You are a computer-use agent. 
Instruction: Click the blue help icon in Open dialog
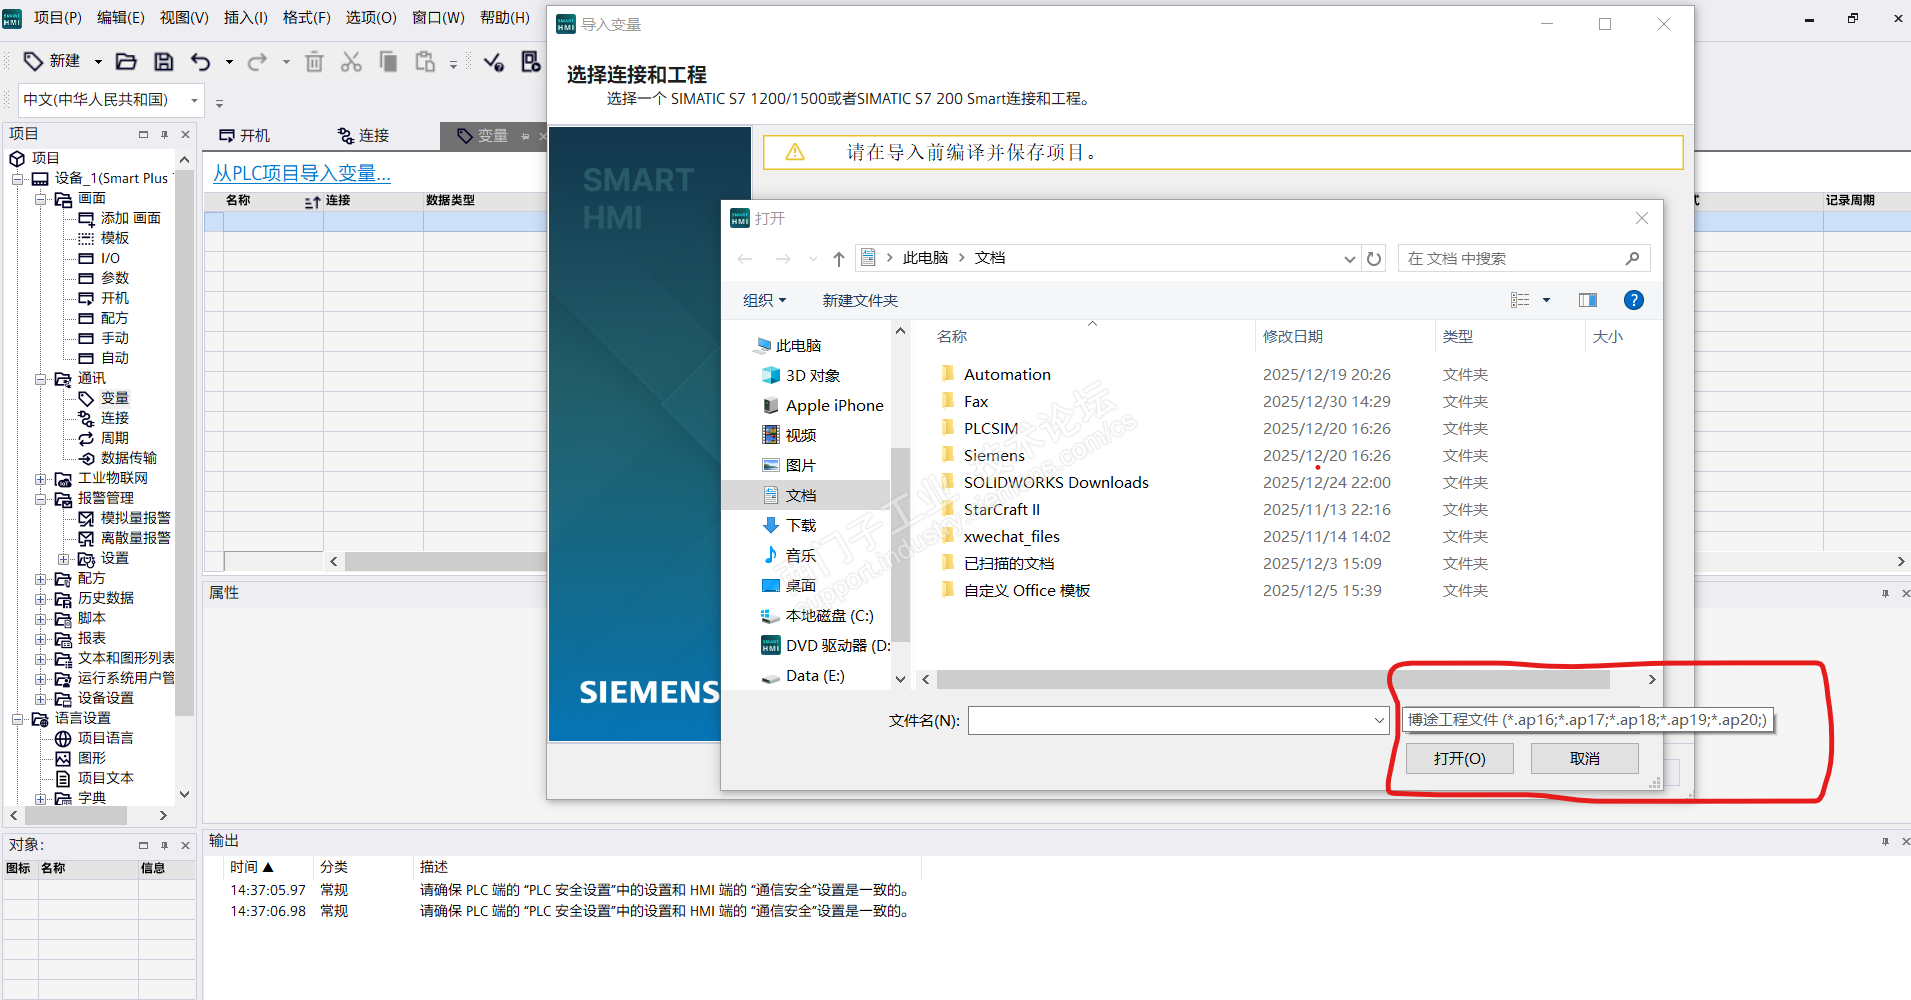pos(1634,300)
